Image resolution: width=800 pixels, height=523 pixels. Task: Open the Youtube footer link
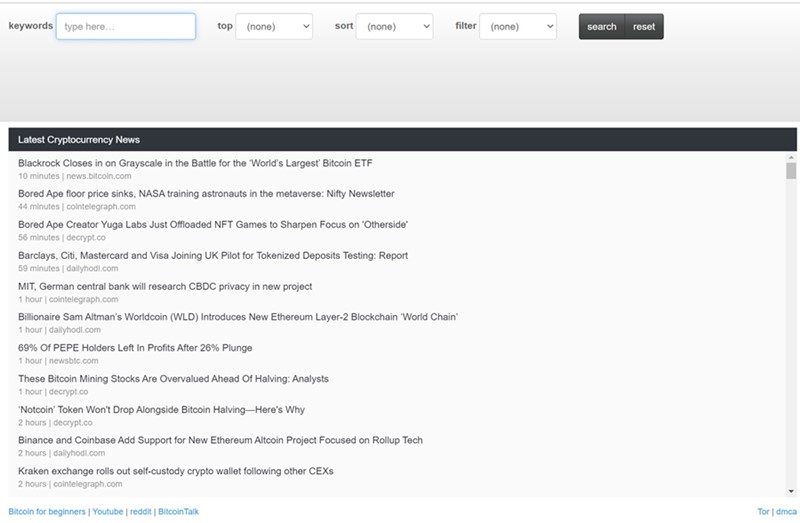[108, 512]
